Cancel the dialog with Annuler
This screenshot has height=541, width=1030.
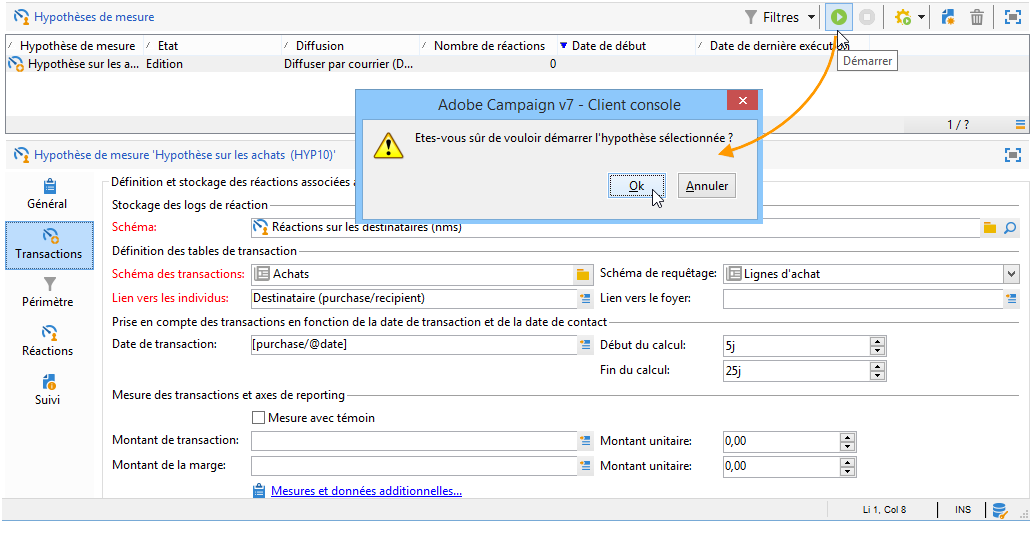tap(707, 186)
